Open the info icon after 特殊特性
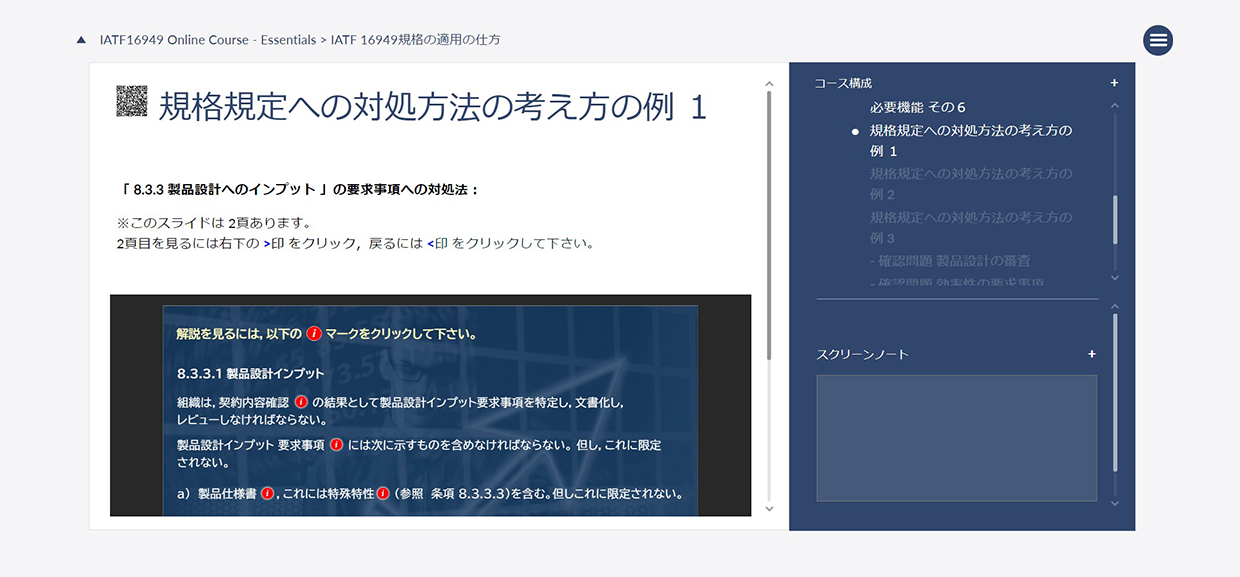This screenshot has height=577, width=1240. click(x=383, y=493)
